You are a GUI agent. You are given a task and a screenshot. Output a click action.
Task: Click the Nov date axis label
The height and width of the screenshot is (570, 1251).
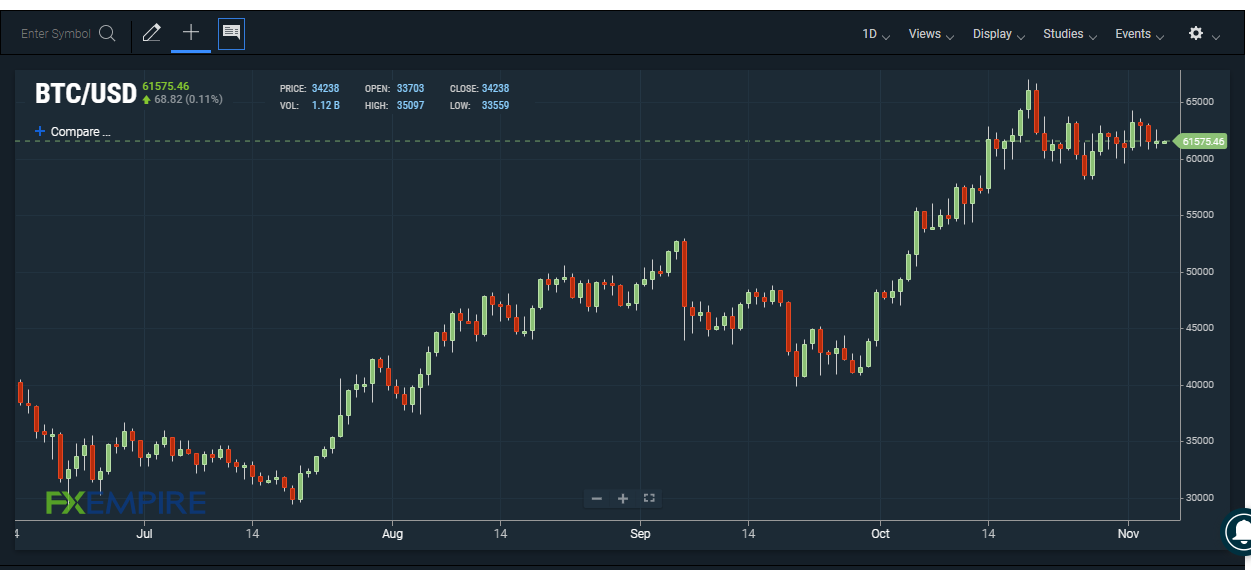pos(1128,534)
